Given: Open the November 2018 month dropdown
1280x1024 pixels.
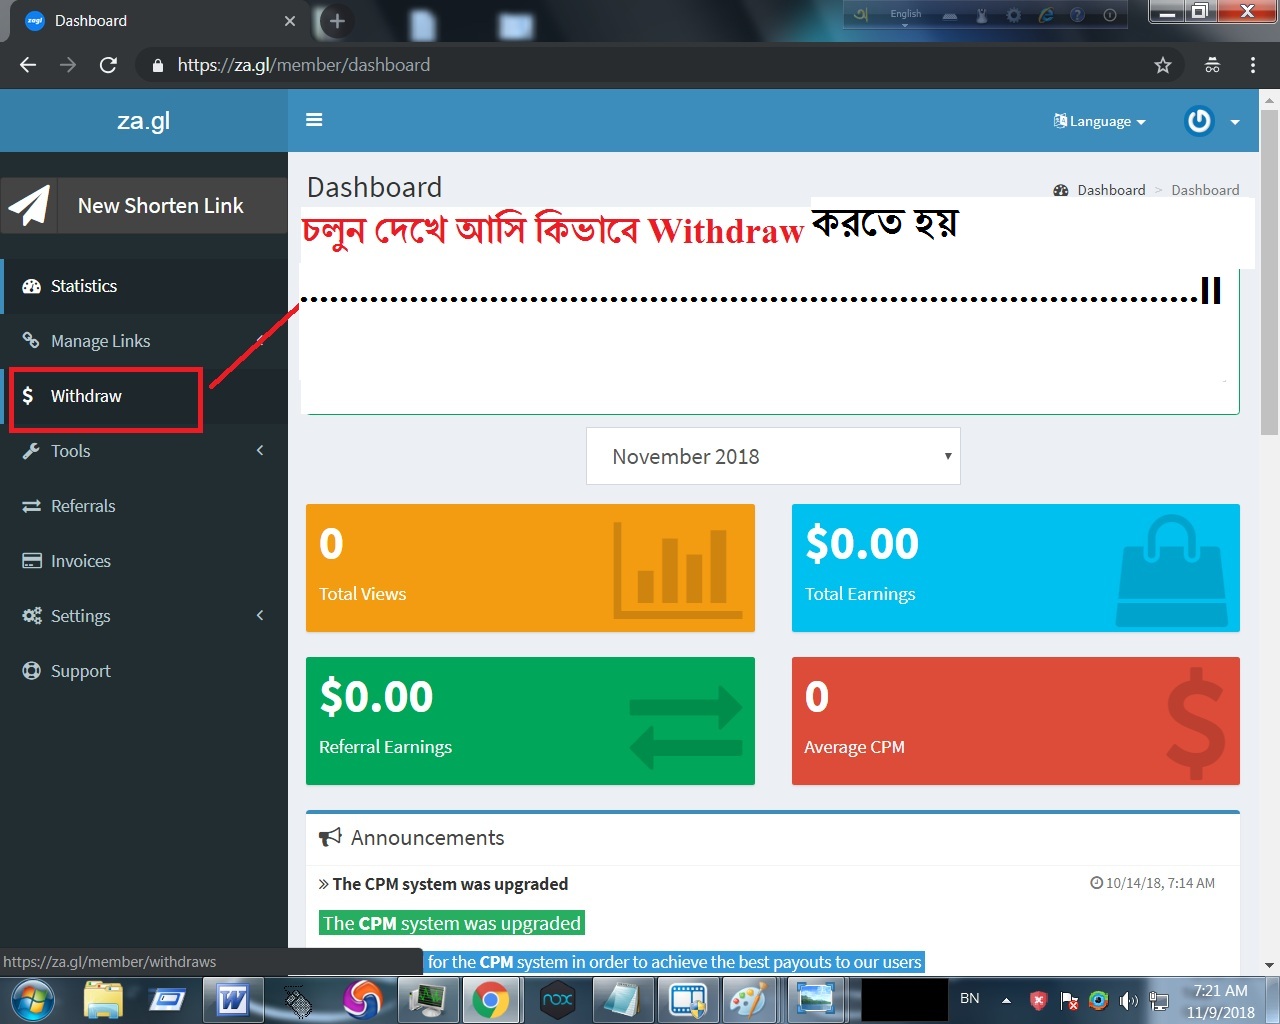Looking at the screenshot, I should coord(773,456).
